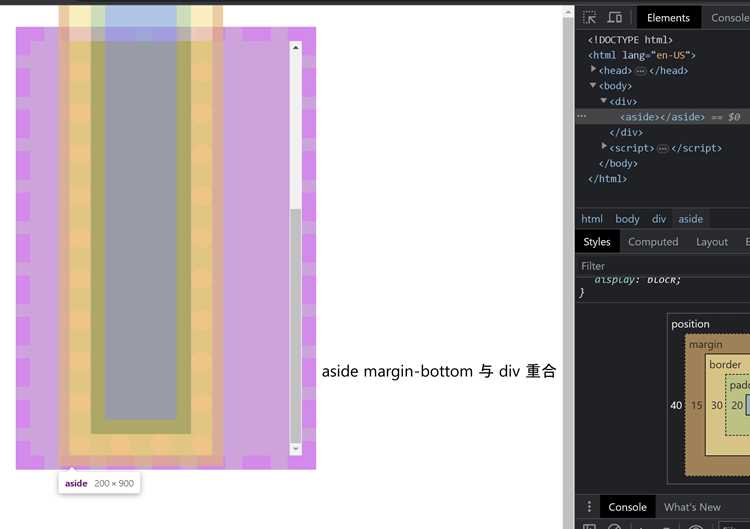Click the position value 40 in box model
Image resolution: width=750 pixels, height=529 pixels.
pos(676,405)
